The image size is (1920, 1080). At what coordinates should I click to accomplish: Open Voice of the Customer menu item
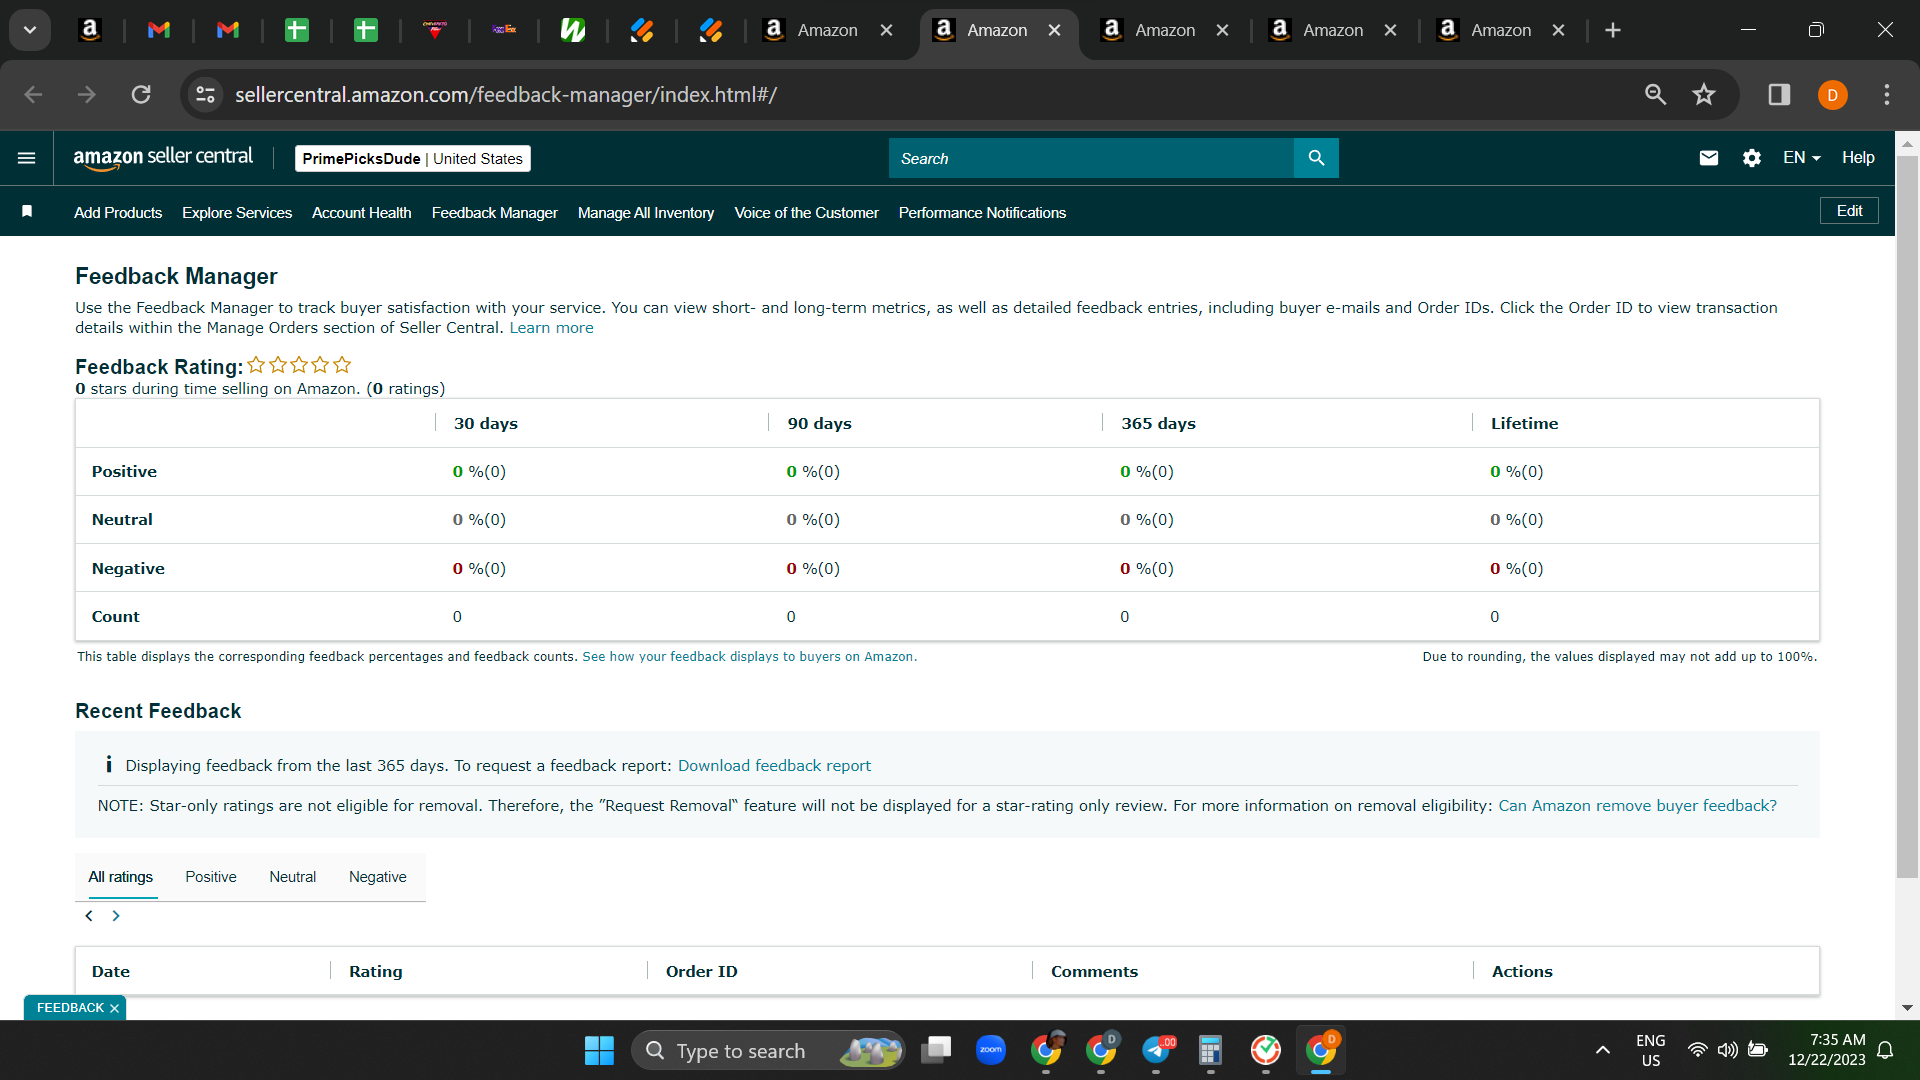pos(806,212)
